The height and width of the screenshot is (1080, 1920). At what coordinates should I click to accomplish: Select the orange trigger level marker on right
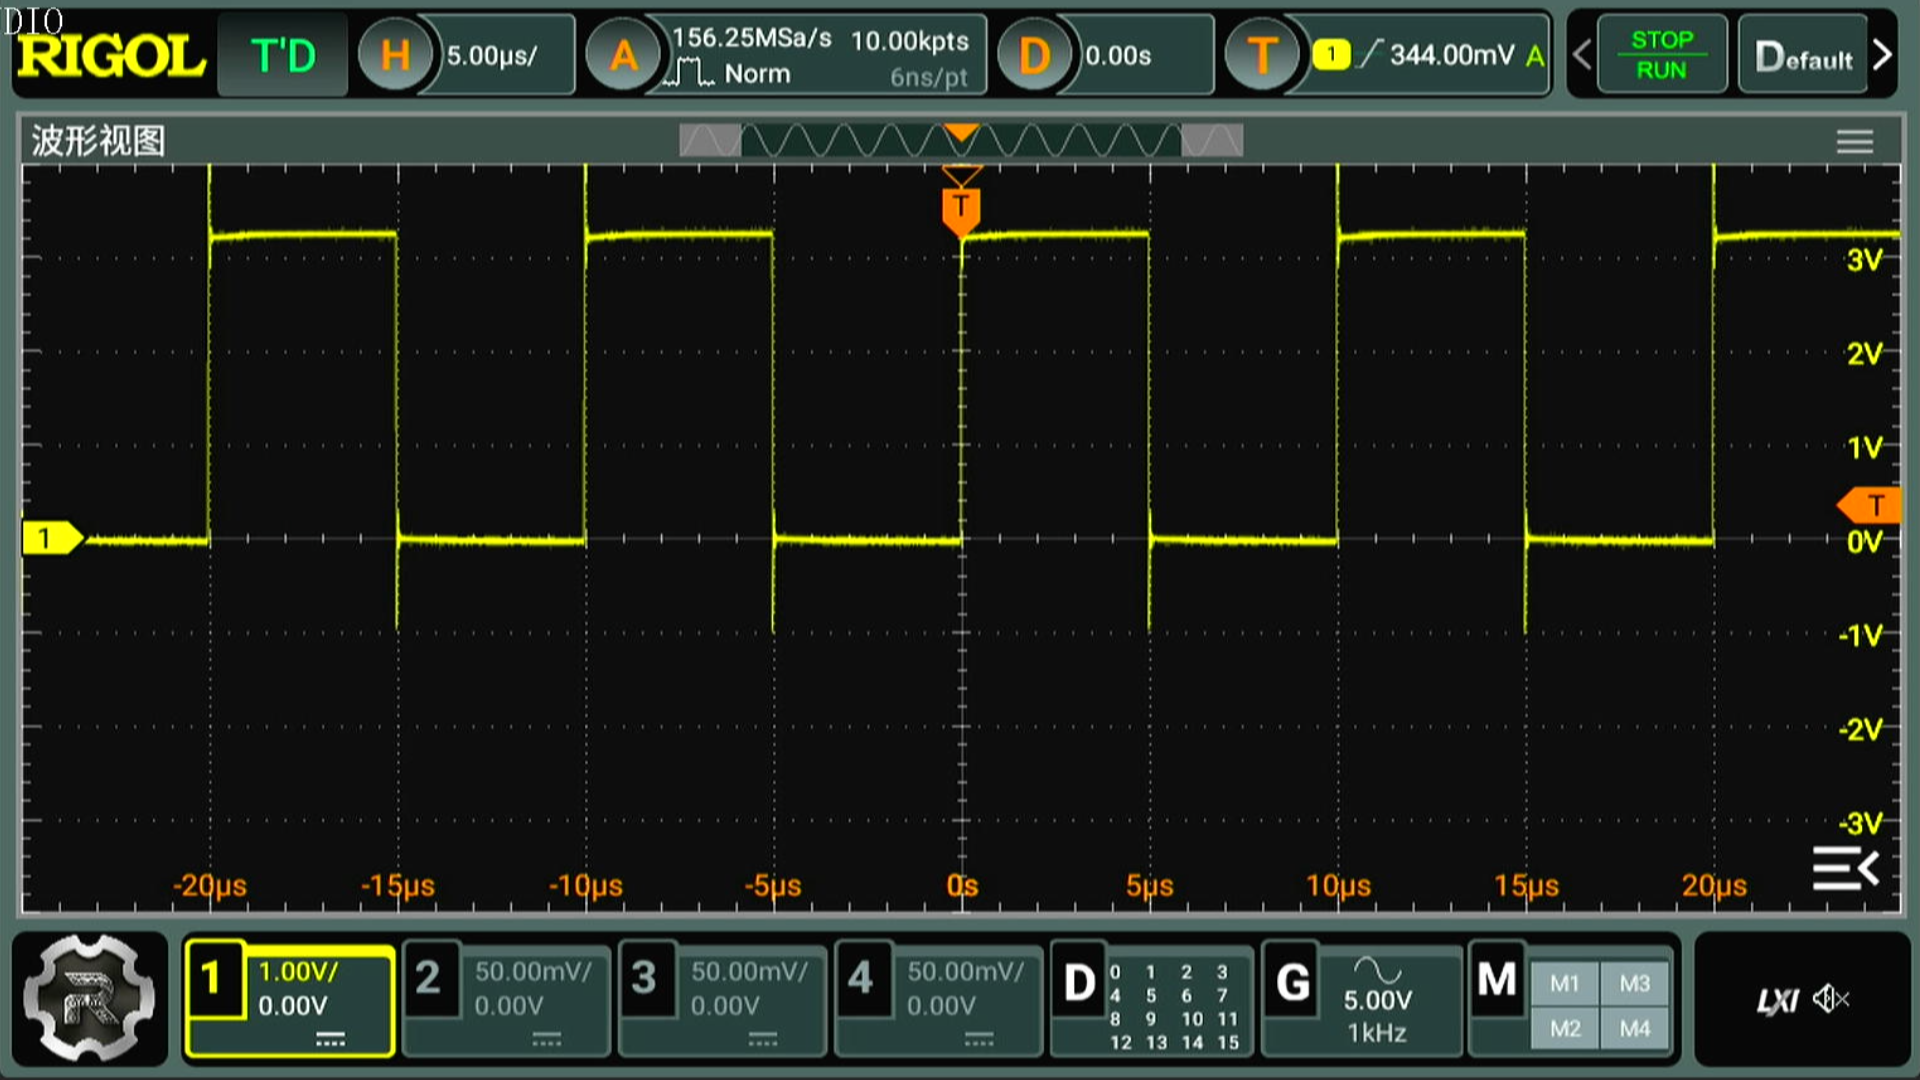(1868, 506)
